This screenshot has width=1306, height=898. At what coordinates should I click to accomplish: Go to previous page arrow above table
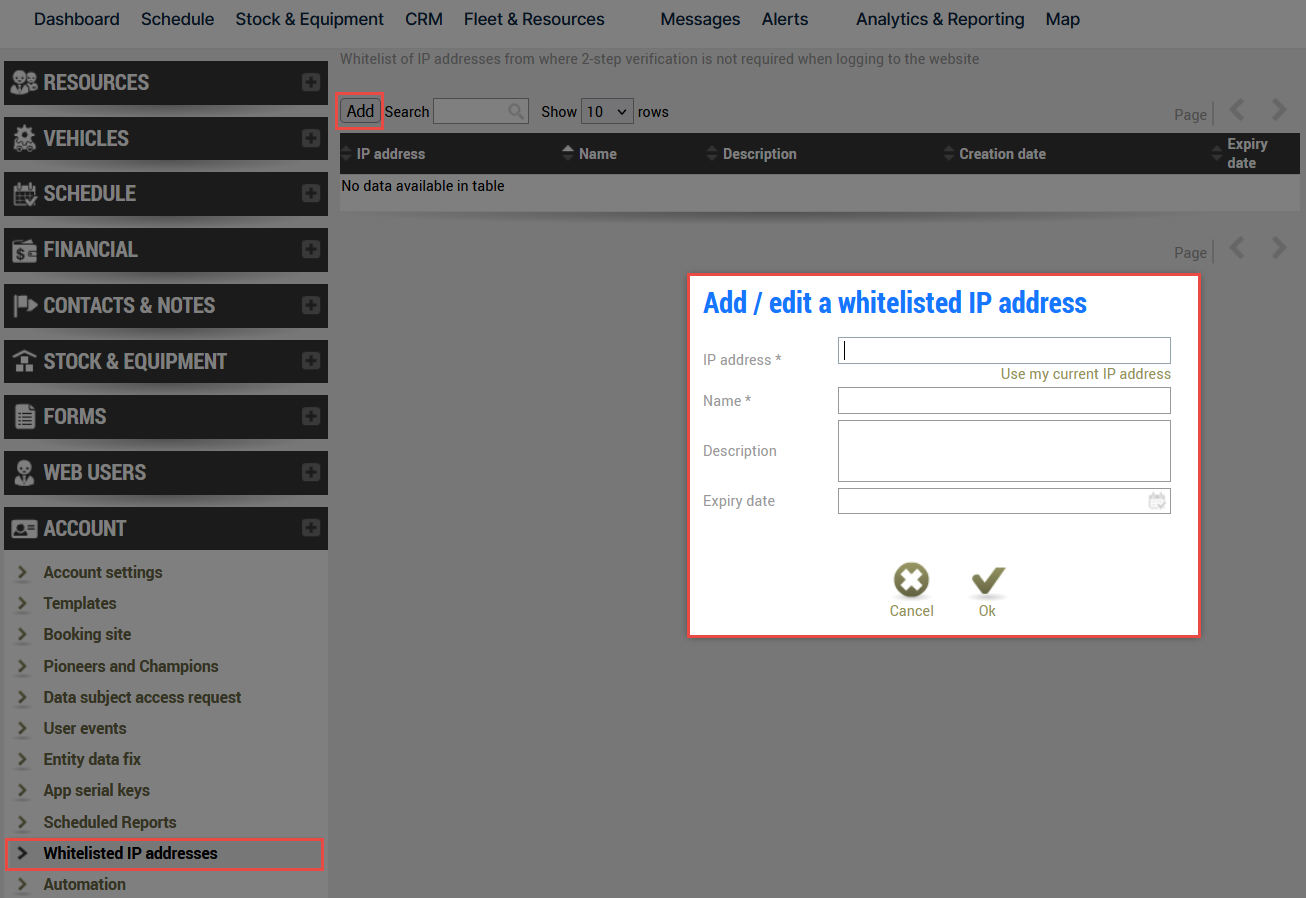1237,110
